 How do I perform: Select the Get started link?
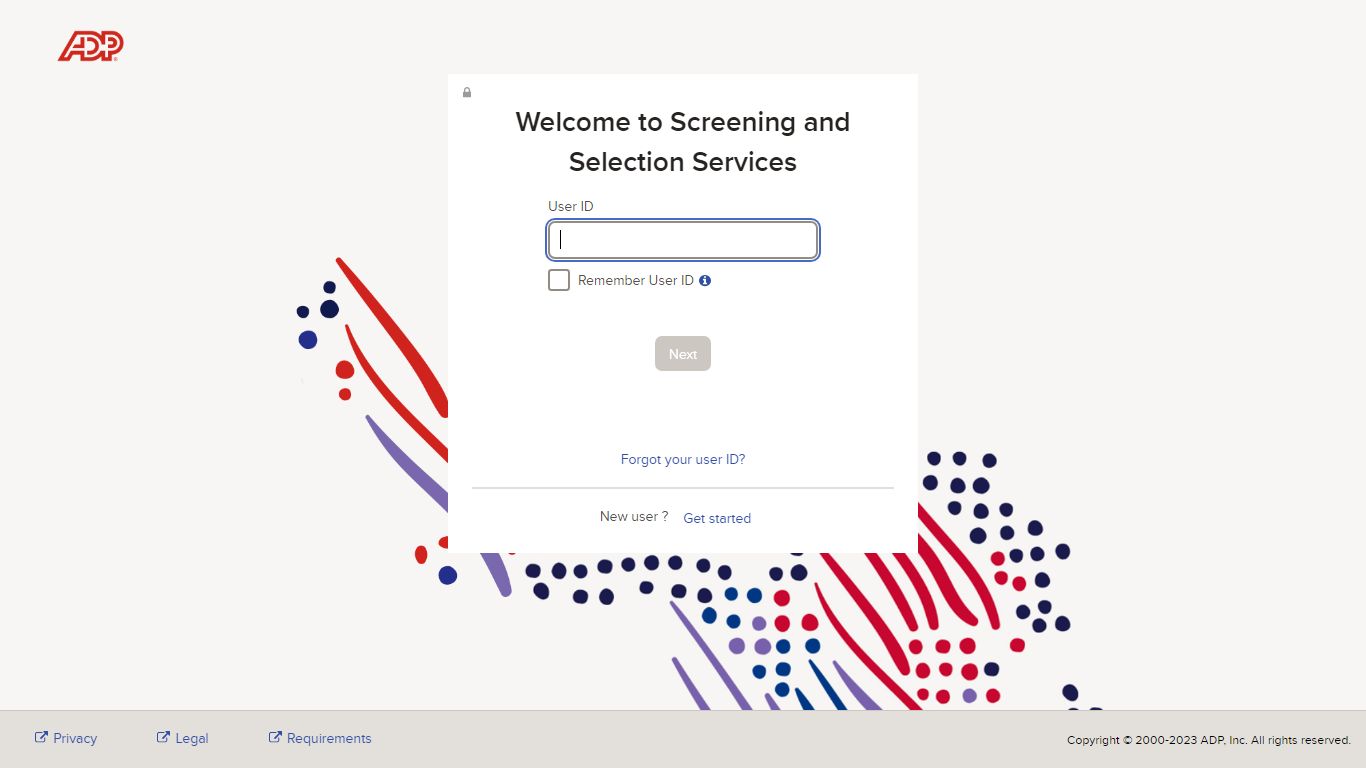pos(717,518)
